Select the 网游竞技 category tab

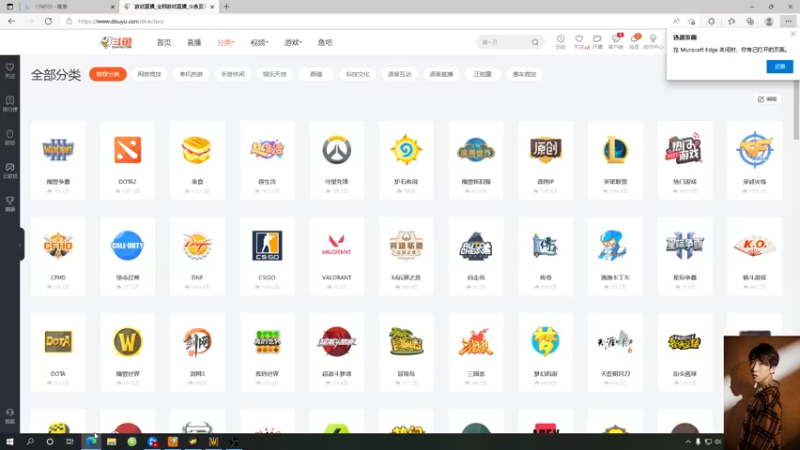pyautogui.click(x=149, y=74)
